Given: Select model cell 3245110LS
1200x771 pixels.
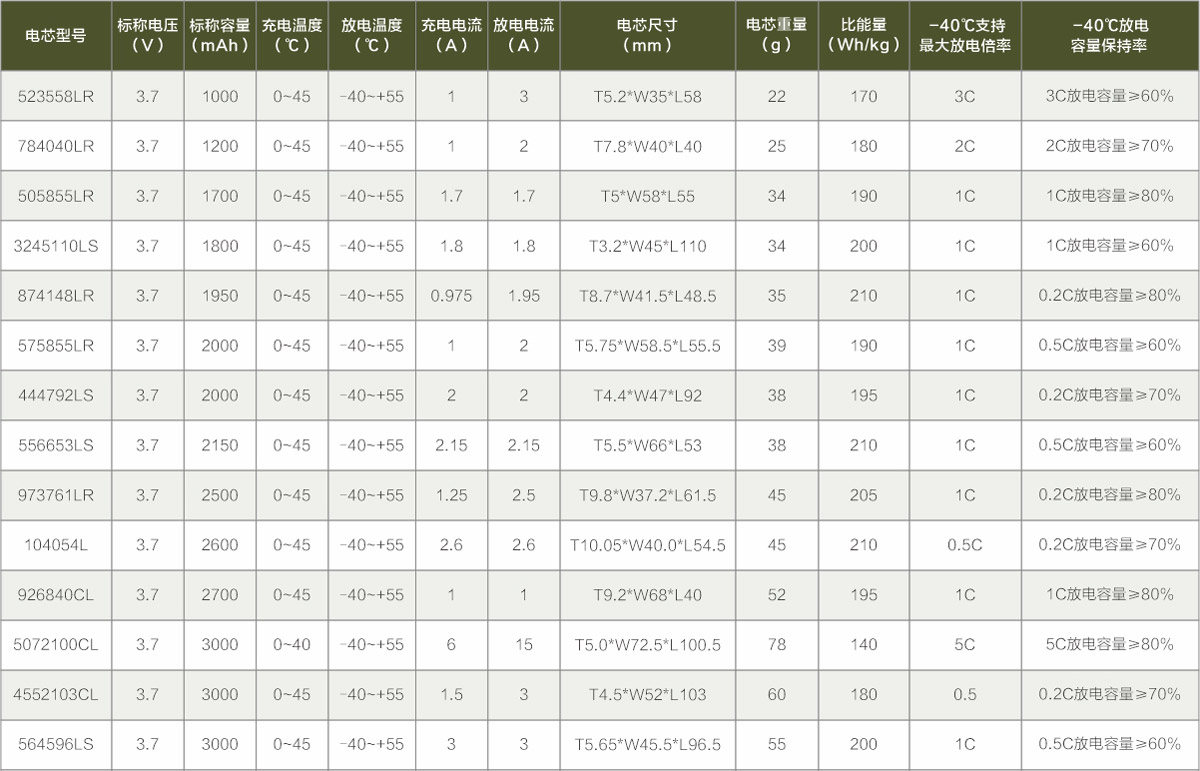Looking at the screenshot, I should coord(56,246).
